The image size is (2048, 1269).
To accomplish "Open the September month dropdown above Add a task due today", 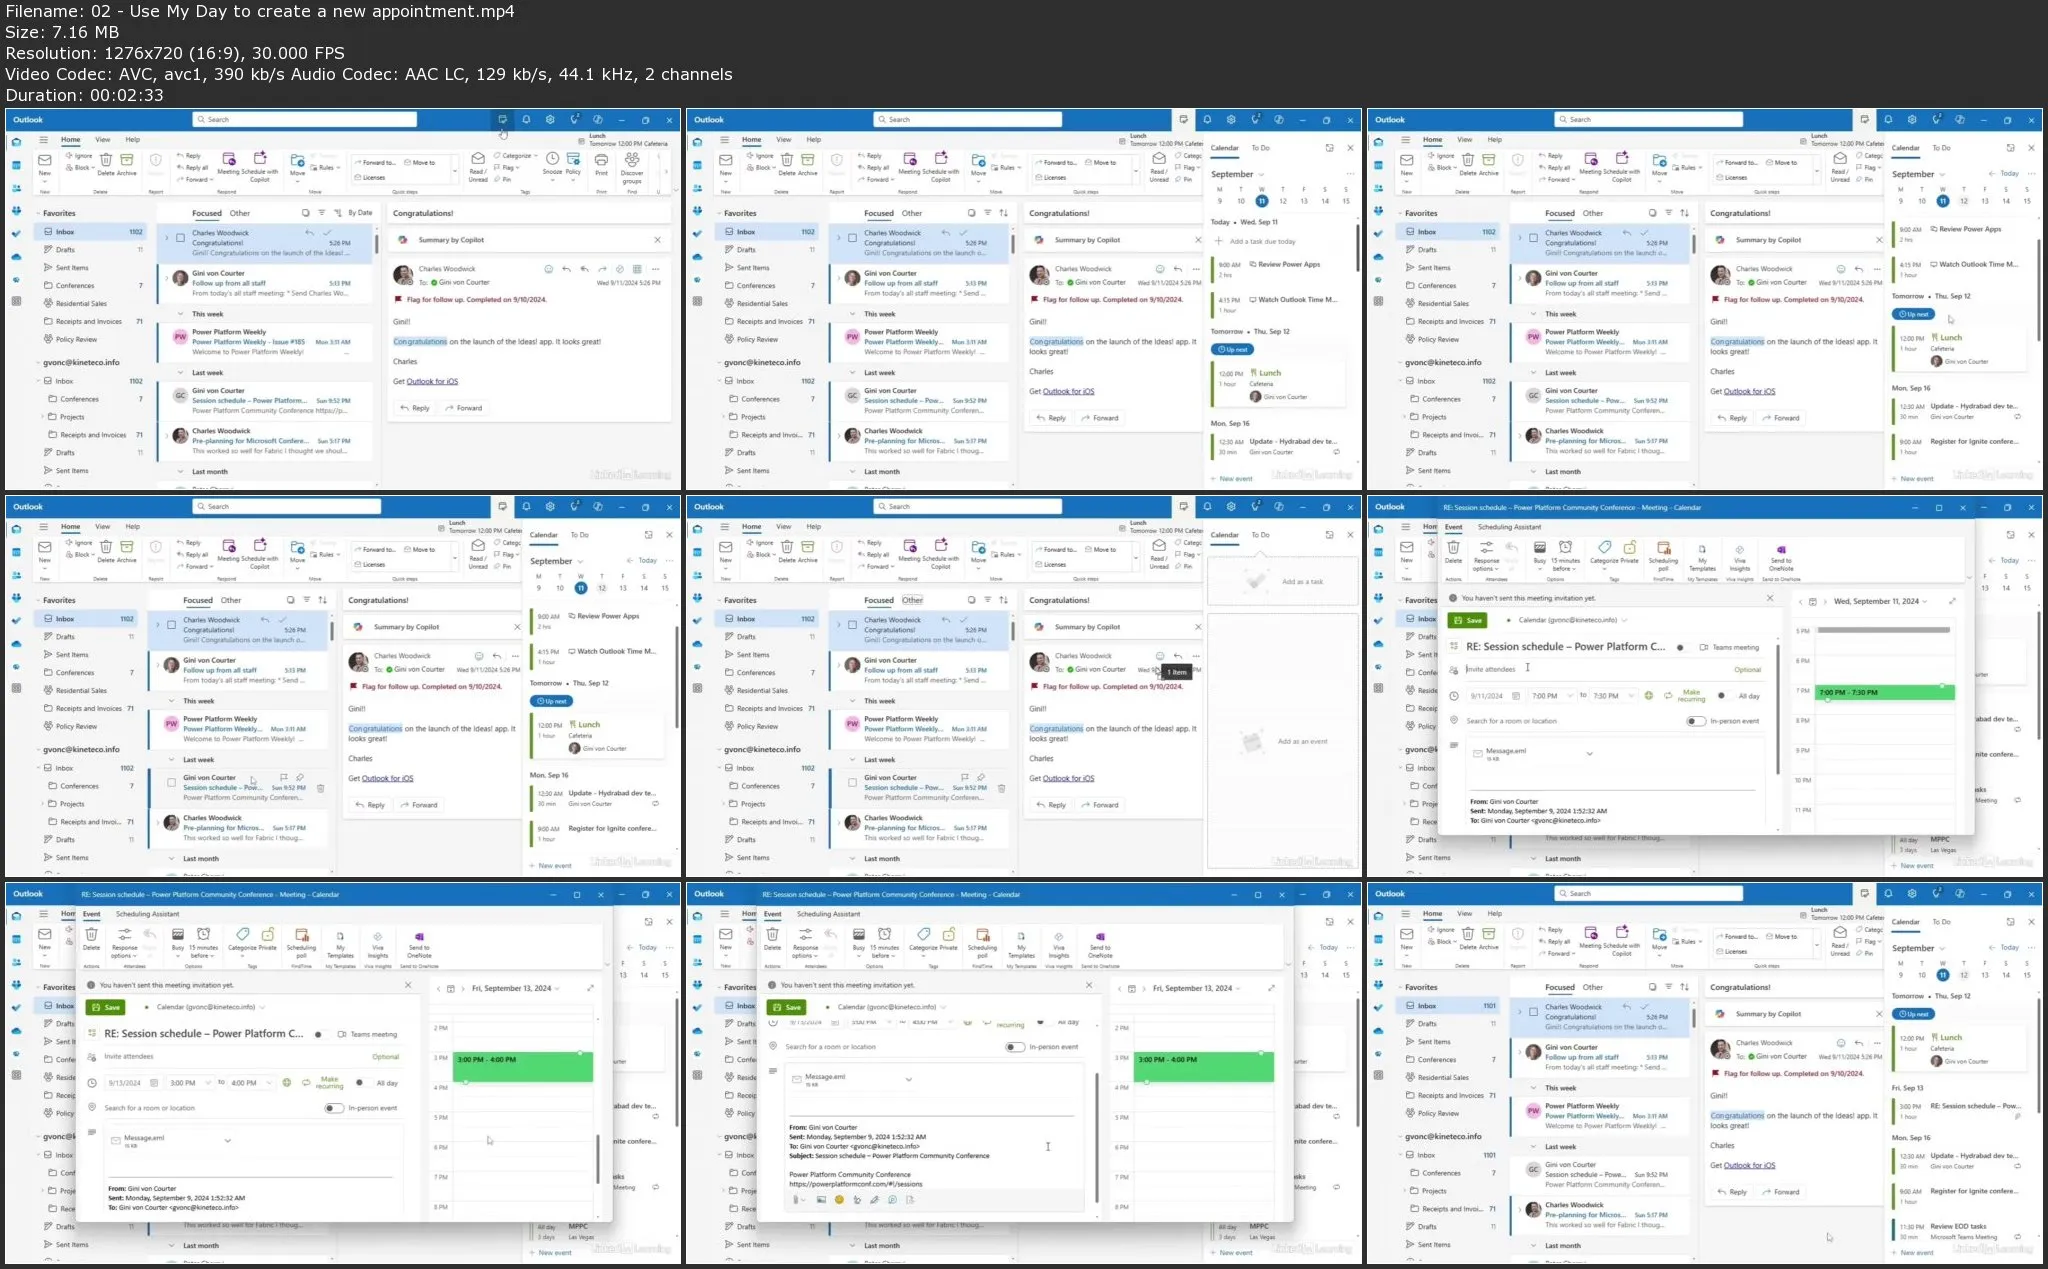I will click(1237, 174).
